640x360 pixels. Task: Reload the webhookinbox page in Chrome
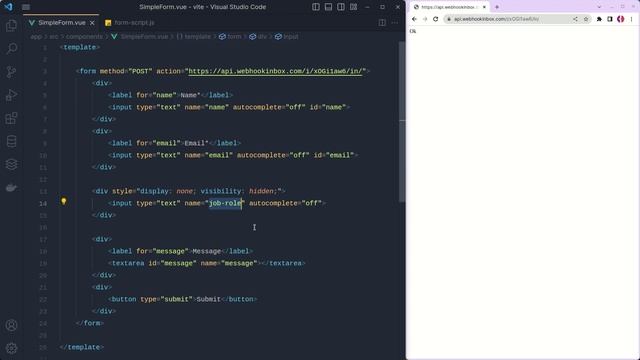(x=436, y=19)
